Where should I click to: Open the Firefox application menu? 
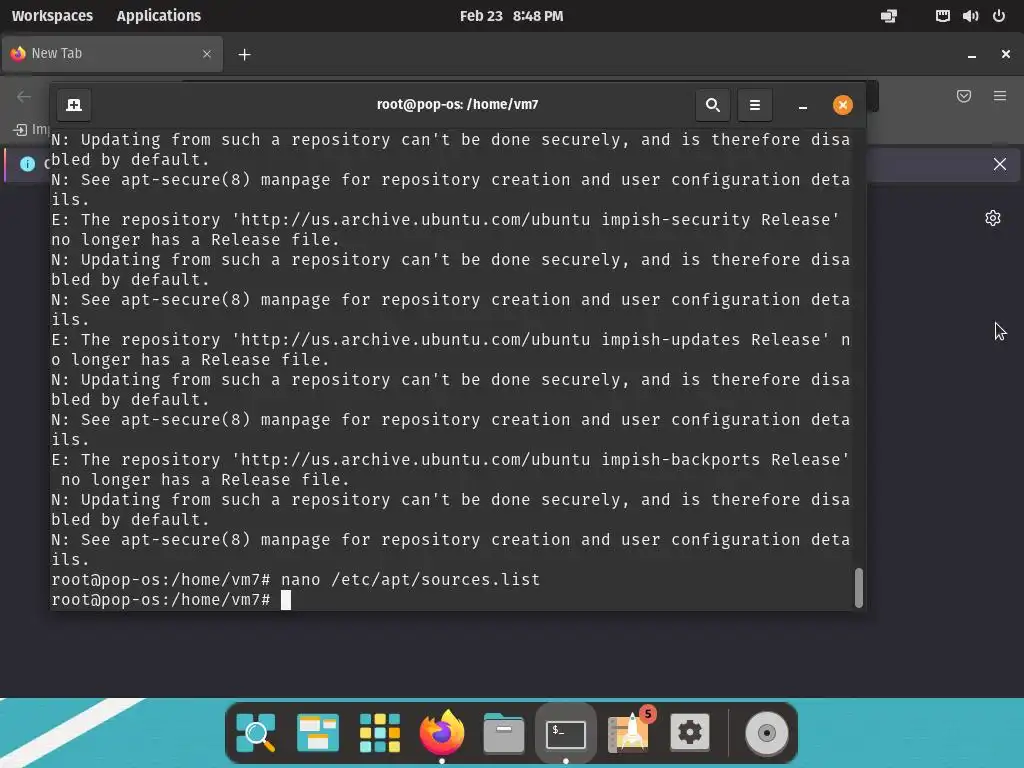click(x=1000, y=97)
